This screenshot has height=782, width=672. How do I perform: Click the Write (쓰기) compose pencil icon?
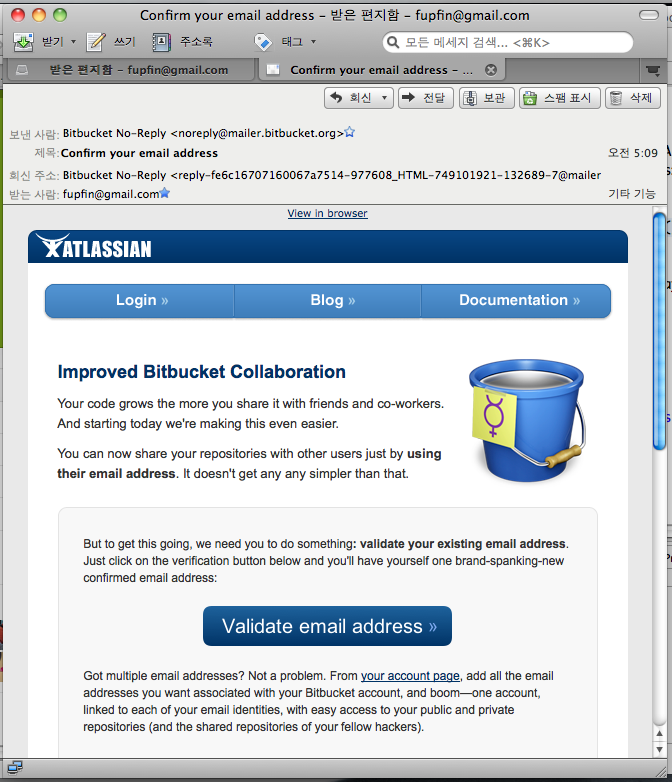click(x=96, y=42)
